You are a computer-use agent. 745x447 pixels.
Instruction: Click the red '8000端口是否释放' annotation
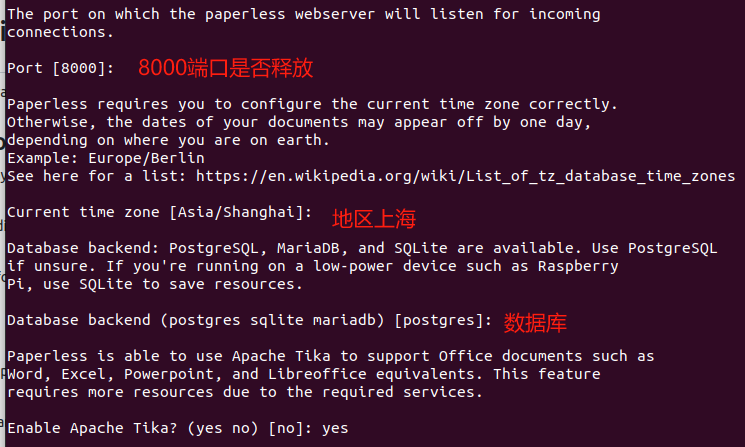(x=226, y=68)
